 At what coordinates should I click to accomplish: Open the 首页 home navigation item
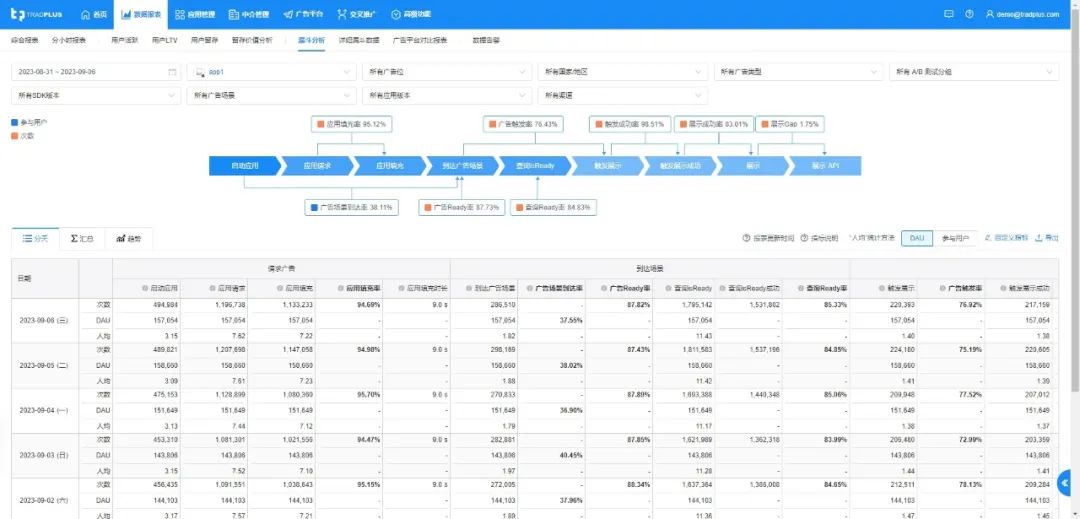tap(93, 14)
